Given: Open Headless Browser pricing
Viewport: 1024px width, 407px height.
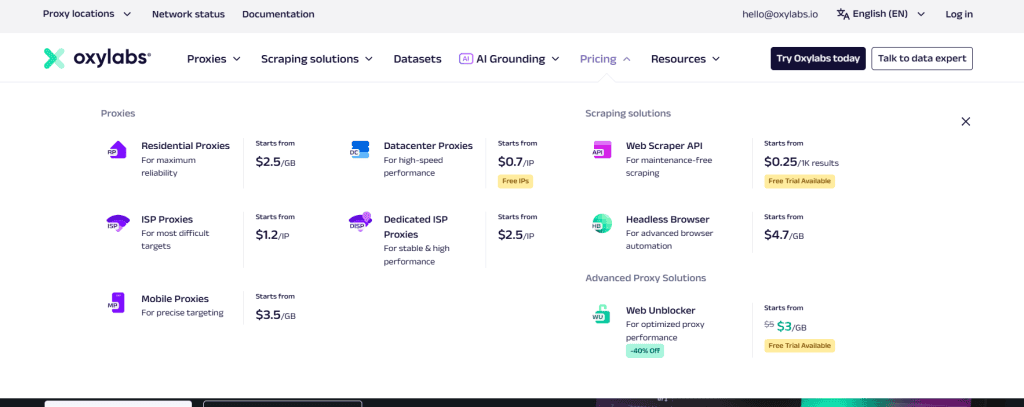Looking at the screenshot, I should (667, 220).
